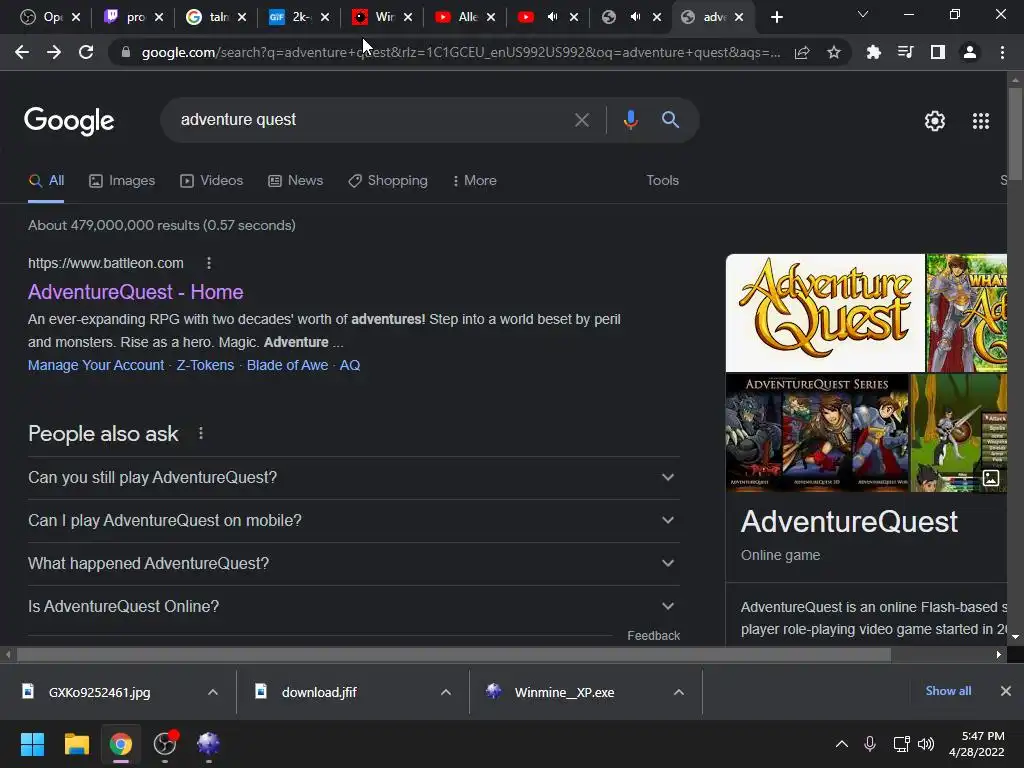Image resolution: width=1024 pixels, height=768 pixels.
Task: Switch to the Shopping tab
Action: [x=388, y=181]
